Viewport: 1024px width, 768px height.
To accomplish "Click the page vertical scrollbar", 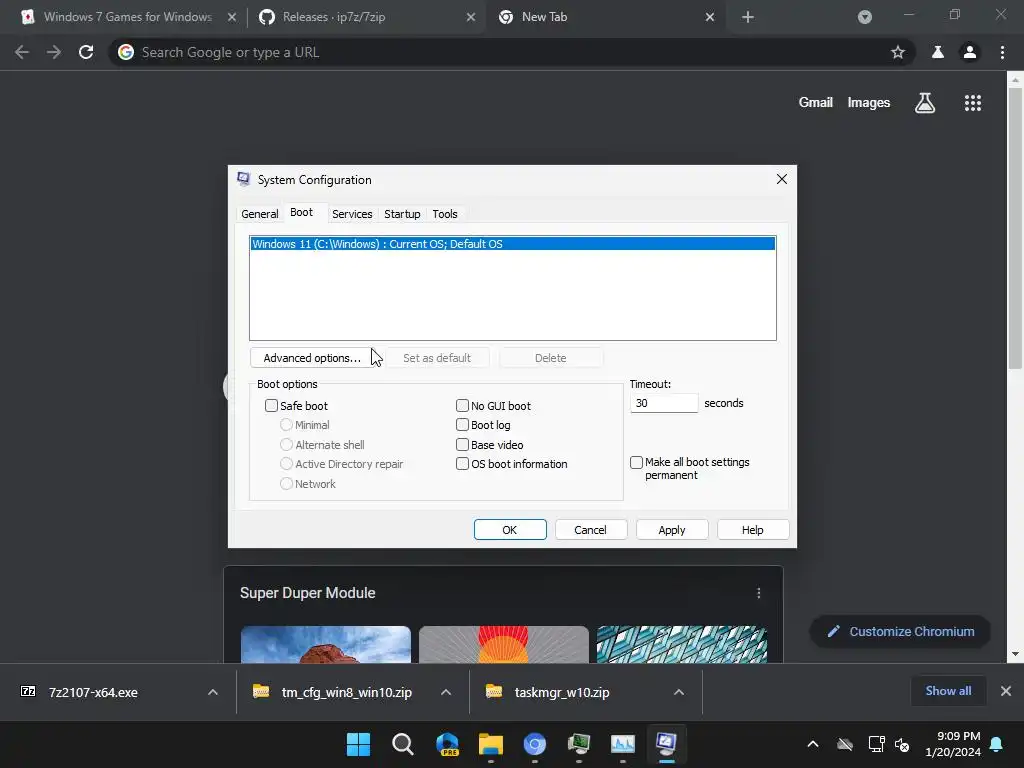I will 1015,229.
